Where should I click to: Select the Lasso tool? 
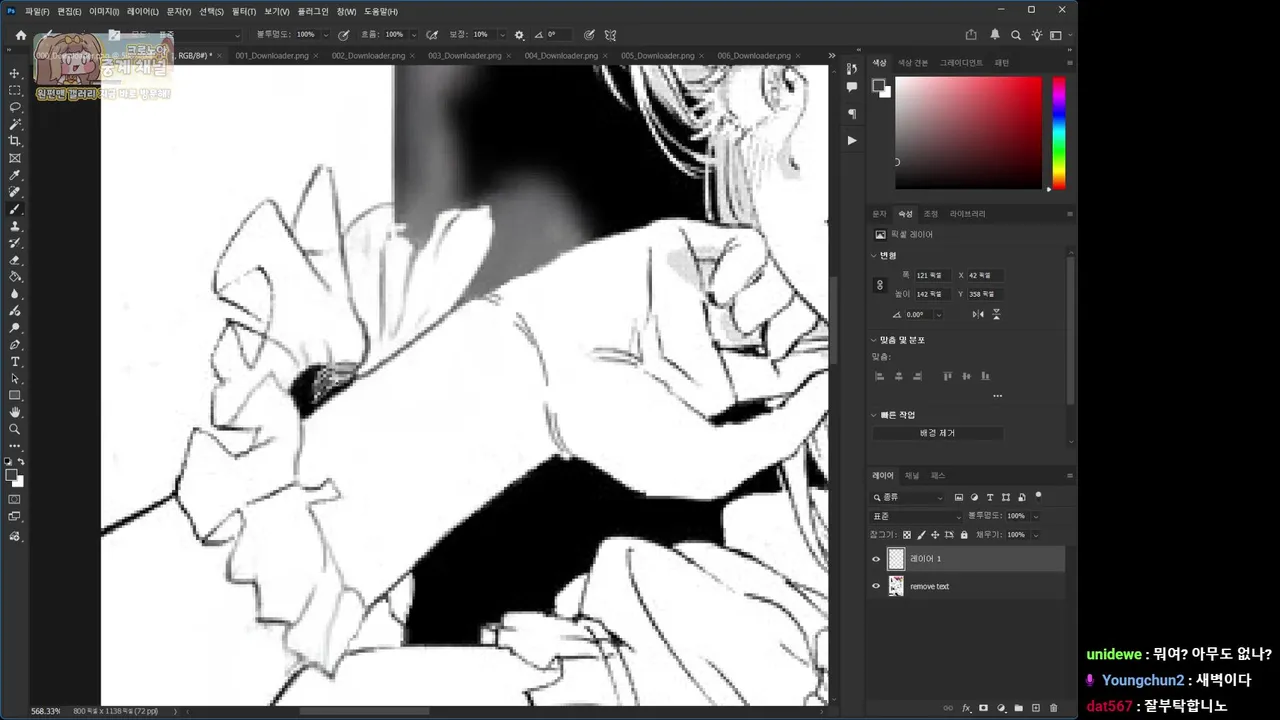tap(15, 107)
